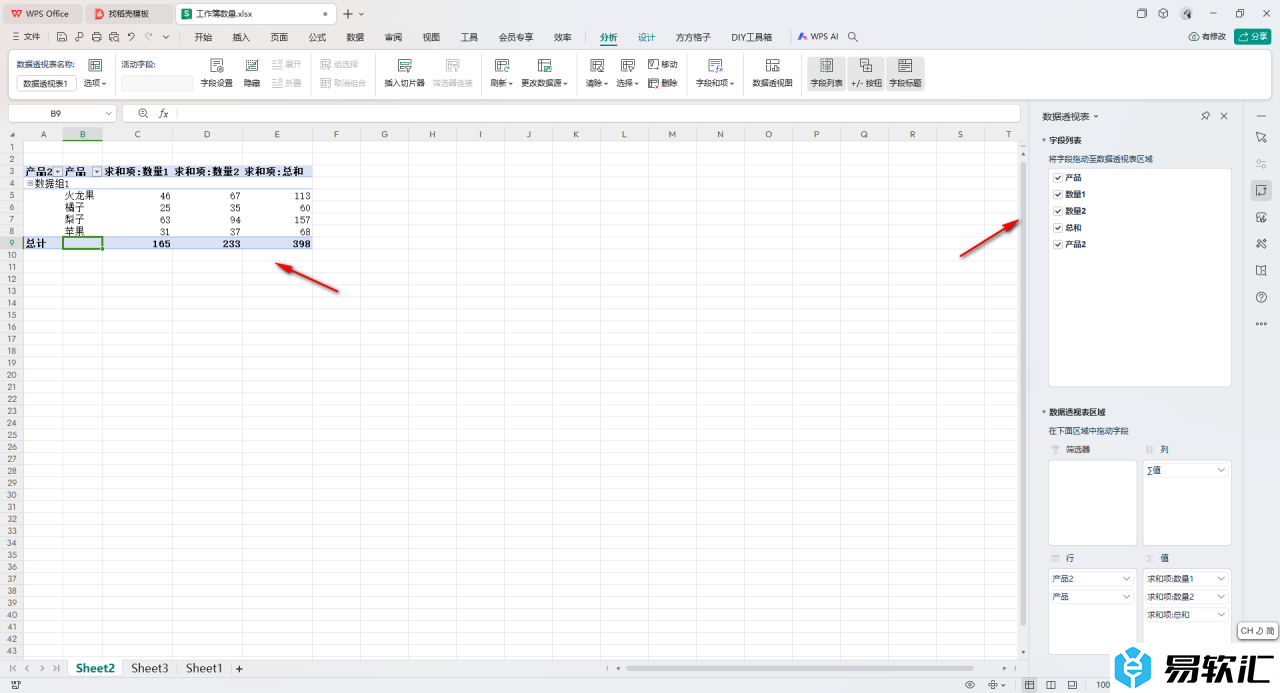
Task: Open the 更改数据源 dropdown
Action: tap(544, 84)
